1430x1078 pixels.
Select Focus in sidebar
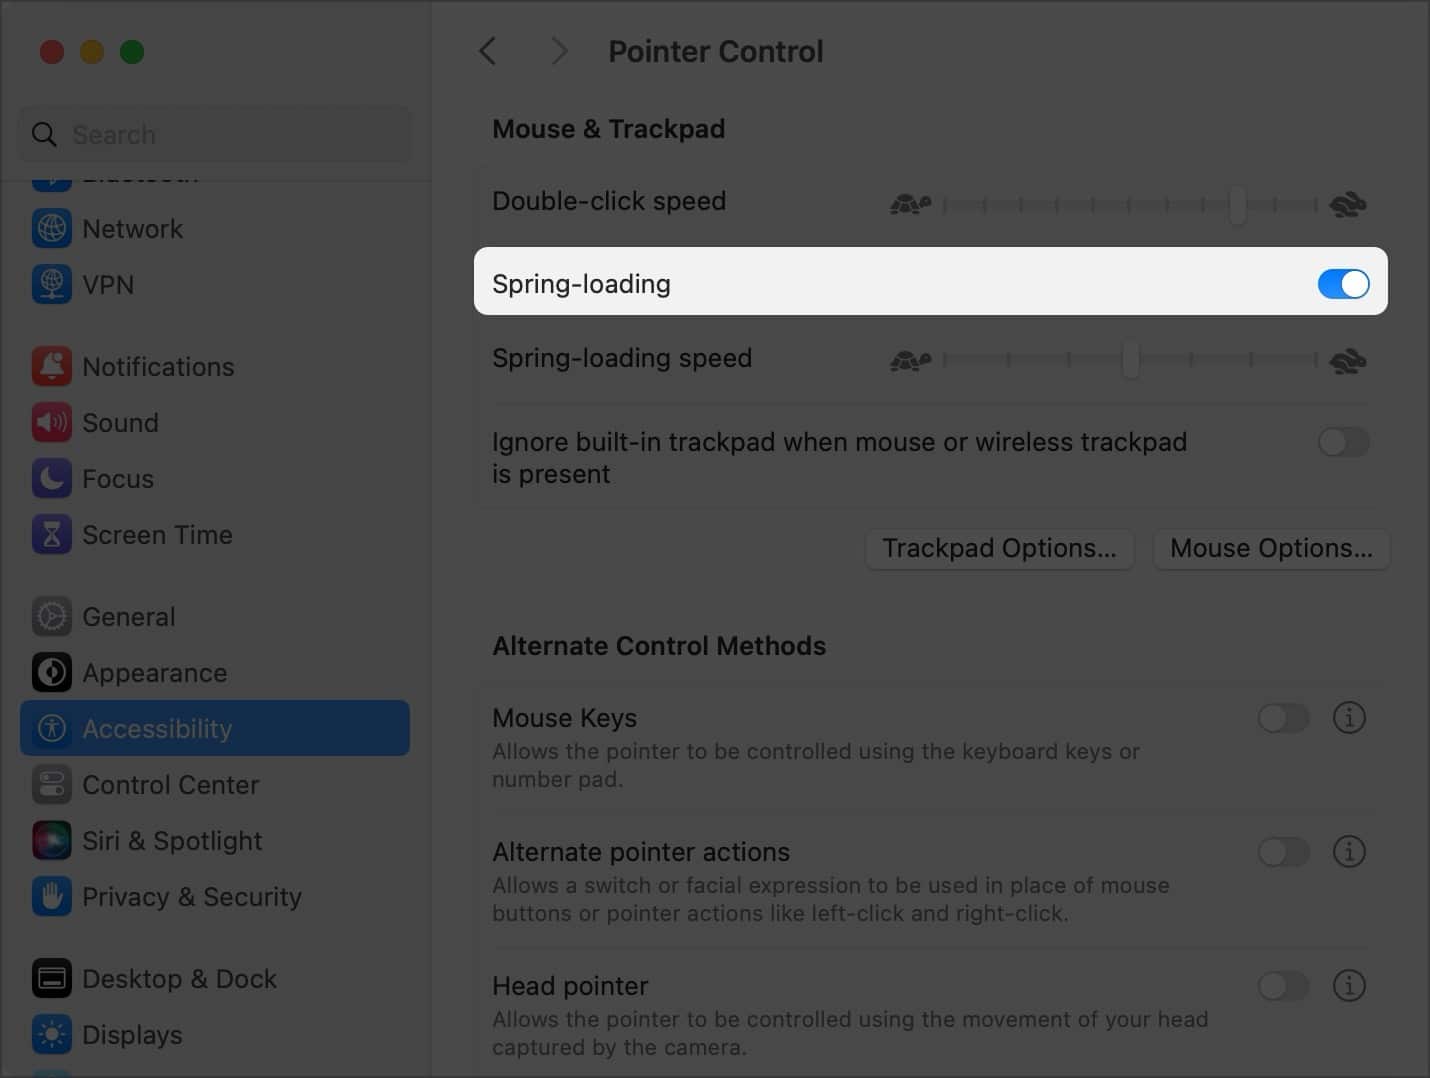(215, 479)
